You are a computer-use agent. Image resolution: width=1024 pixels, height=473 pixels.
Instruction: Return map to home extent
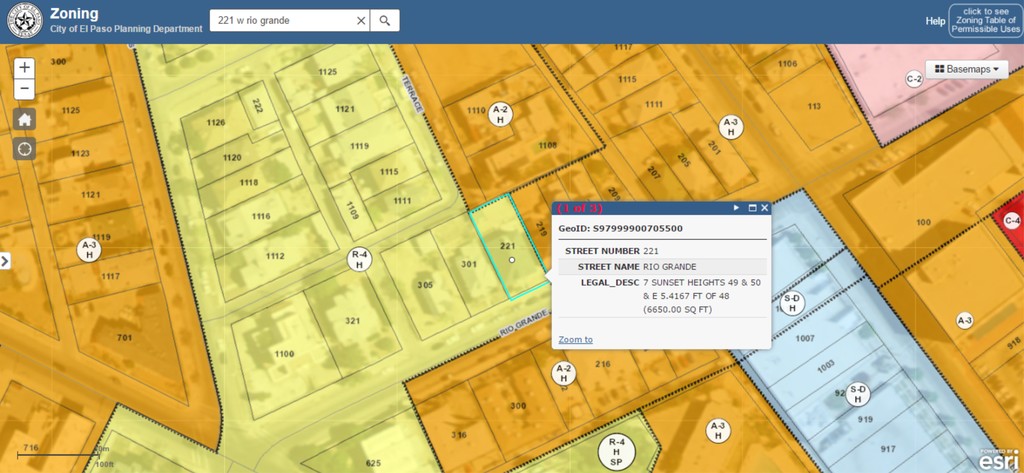coord(25,119)
